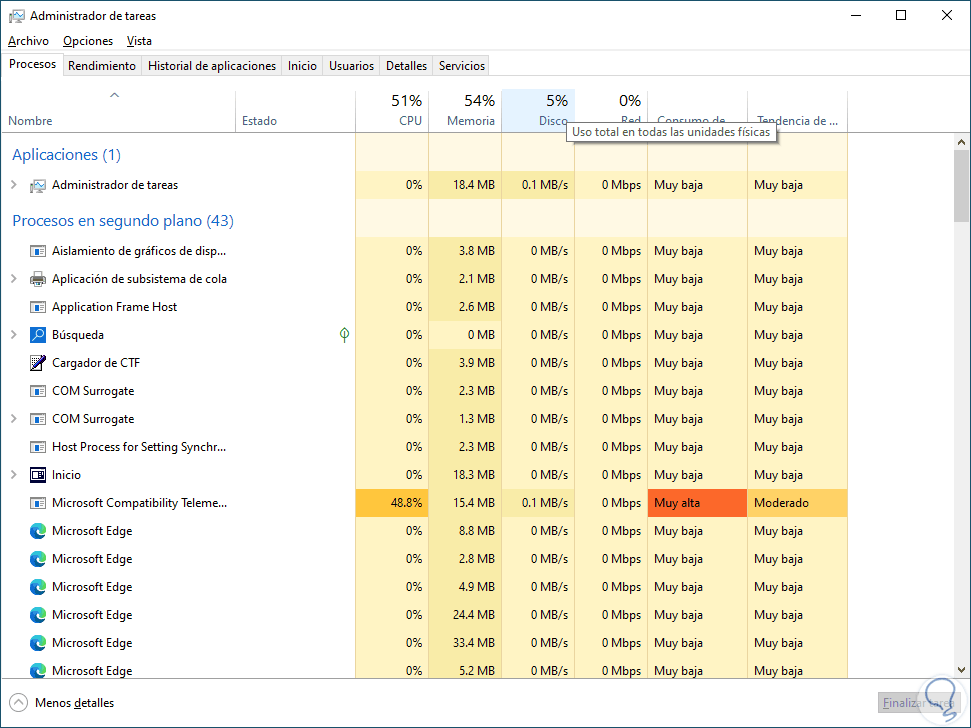
Task: Click the 18.3 MB memory cell of Inicio
Action: (x=465, y=475)
